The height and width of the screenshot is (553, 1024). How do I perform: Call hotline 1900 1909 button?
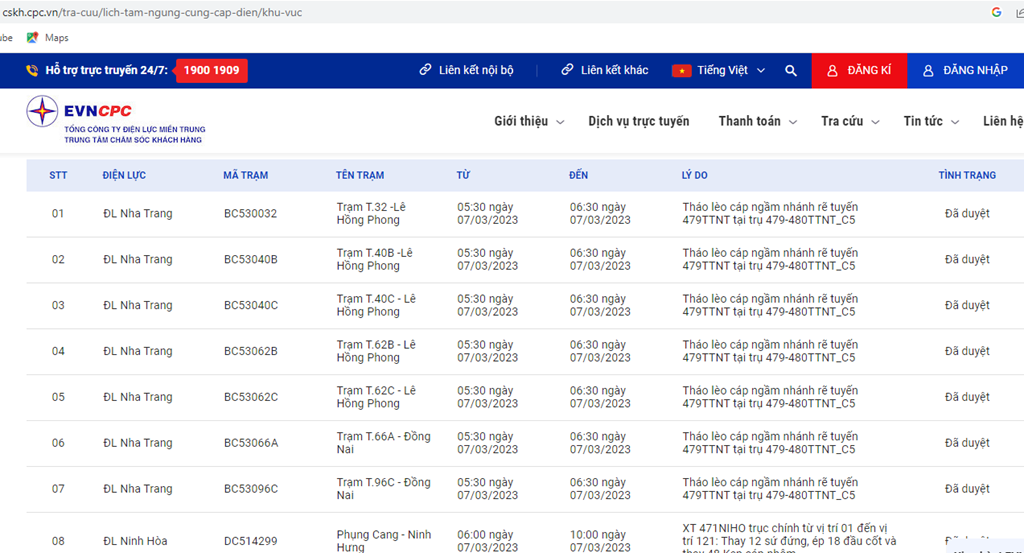[x=211, y=71]
